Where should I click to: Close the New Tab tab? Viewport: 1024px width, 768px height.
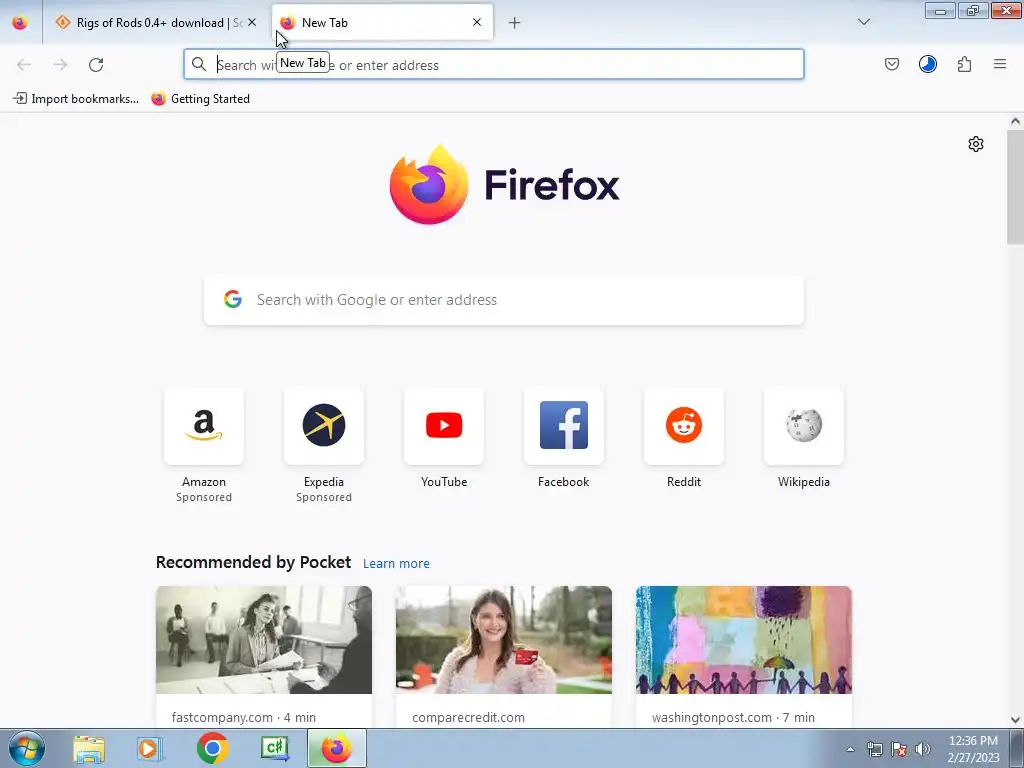click(477, 23)
